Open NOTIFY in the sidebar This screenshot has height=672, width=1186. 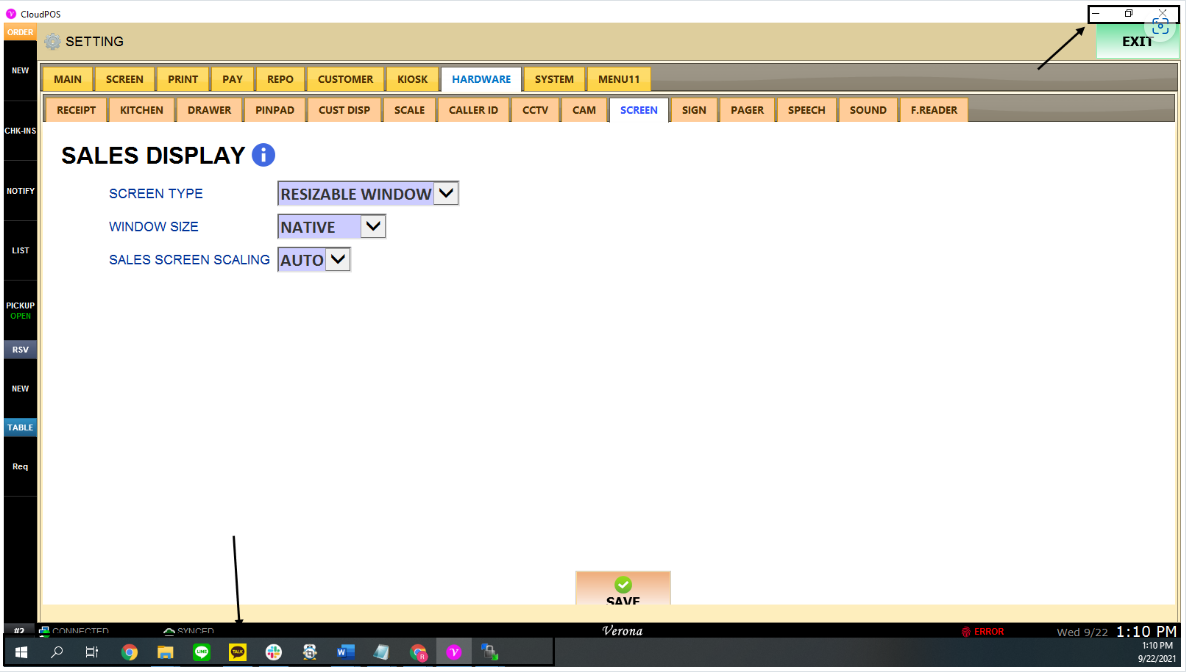pos(20,191)
